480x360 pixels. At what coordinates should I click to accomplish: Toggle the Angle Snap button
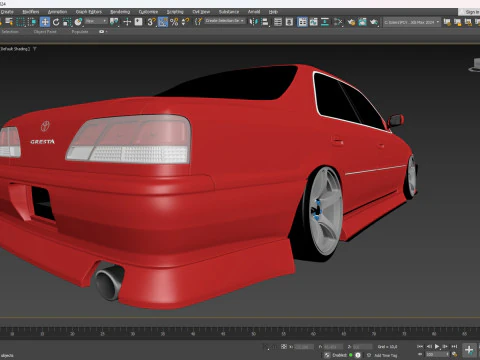[x=163, y=22]
